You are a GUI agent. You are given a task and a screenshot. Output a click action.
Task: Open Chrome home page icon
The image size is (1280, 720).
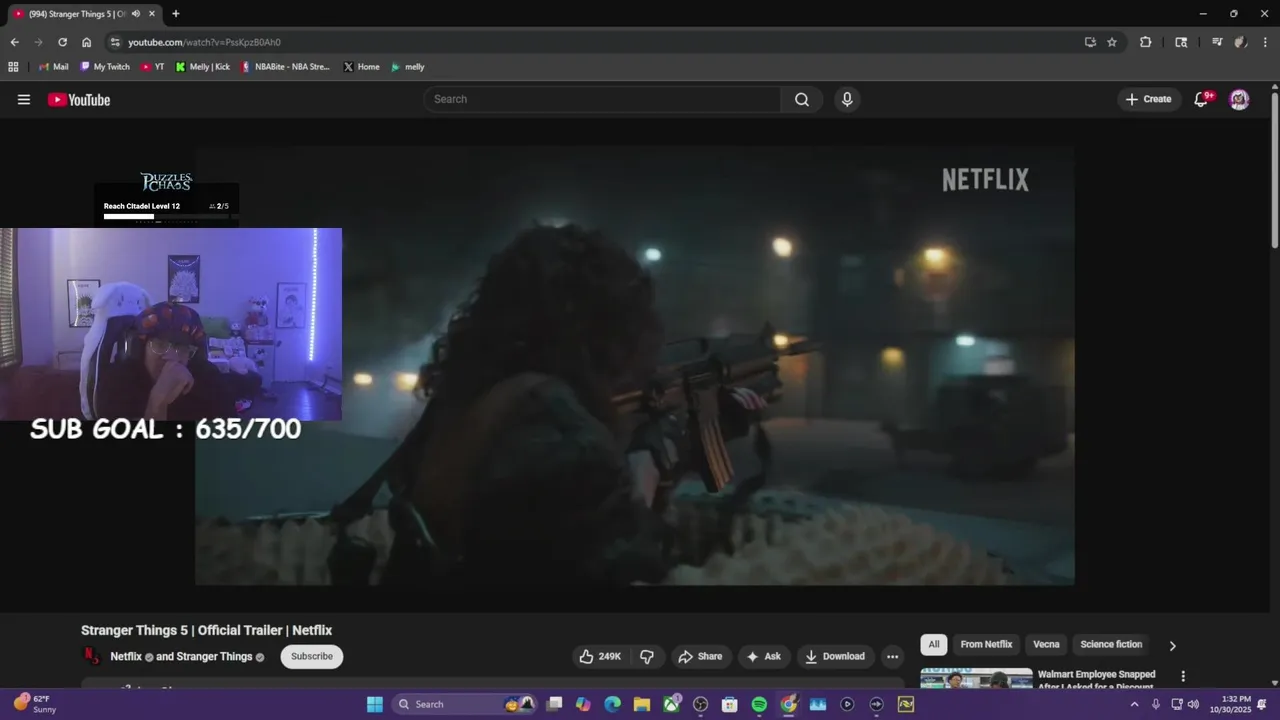coord(86,42)
